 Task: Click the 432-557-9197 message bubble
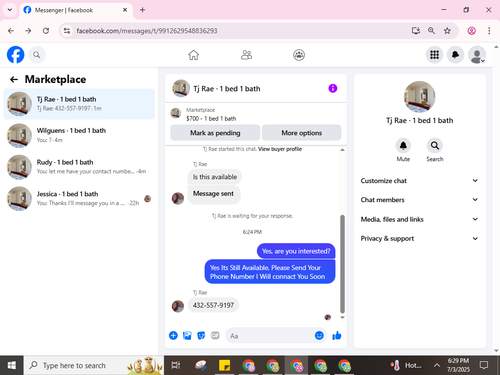coord(213,305)
